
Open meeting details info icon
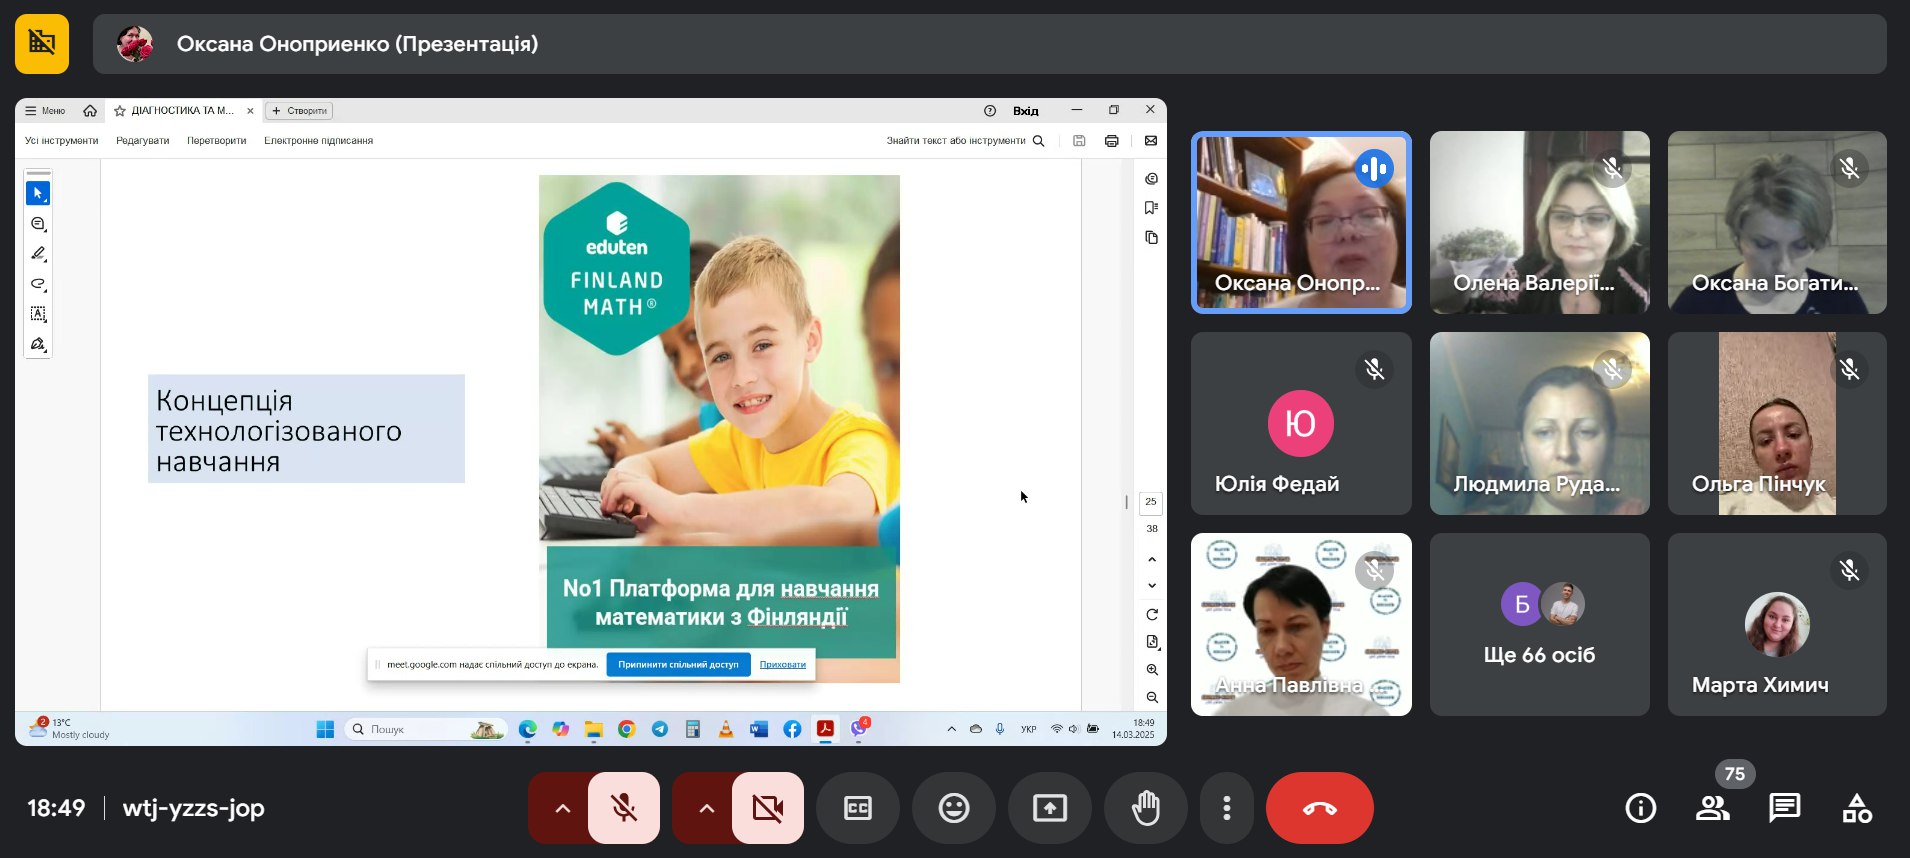click(x=1641, y=808)
